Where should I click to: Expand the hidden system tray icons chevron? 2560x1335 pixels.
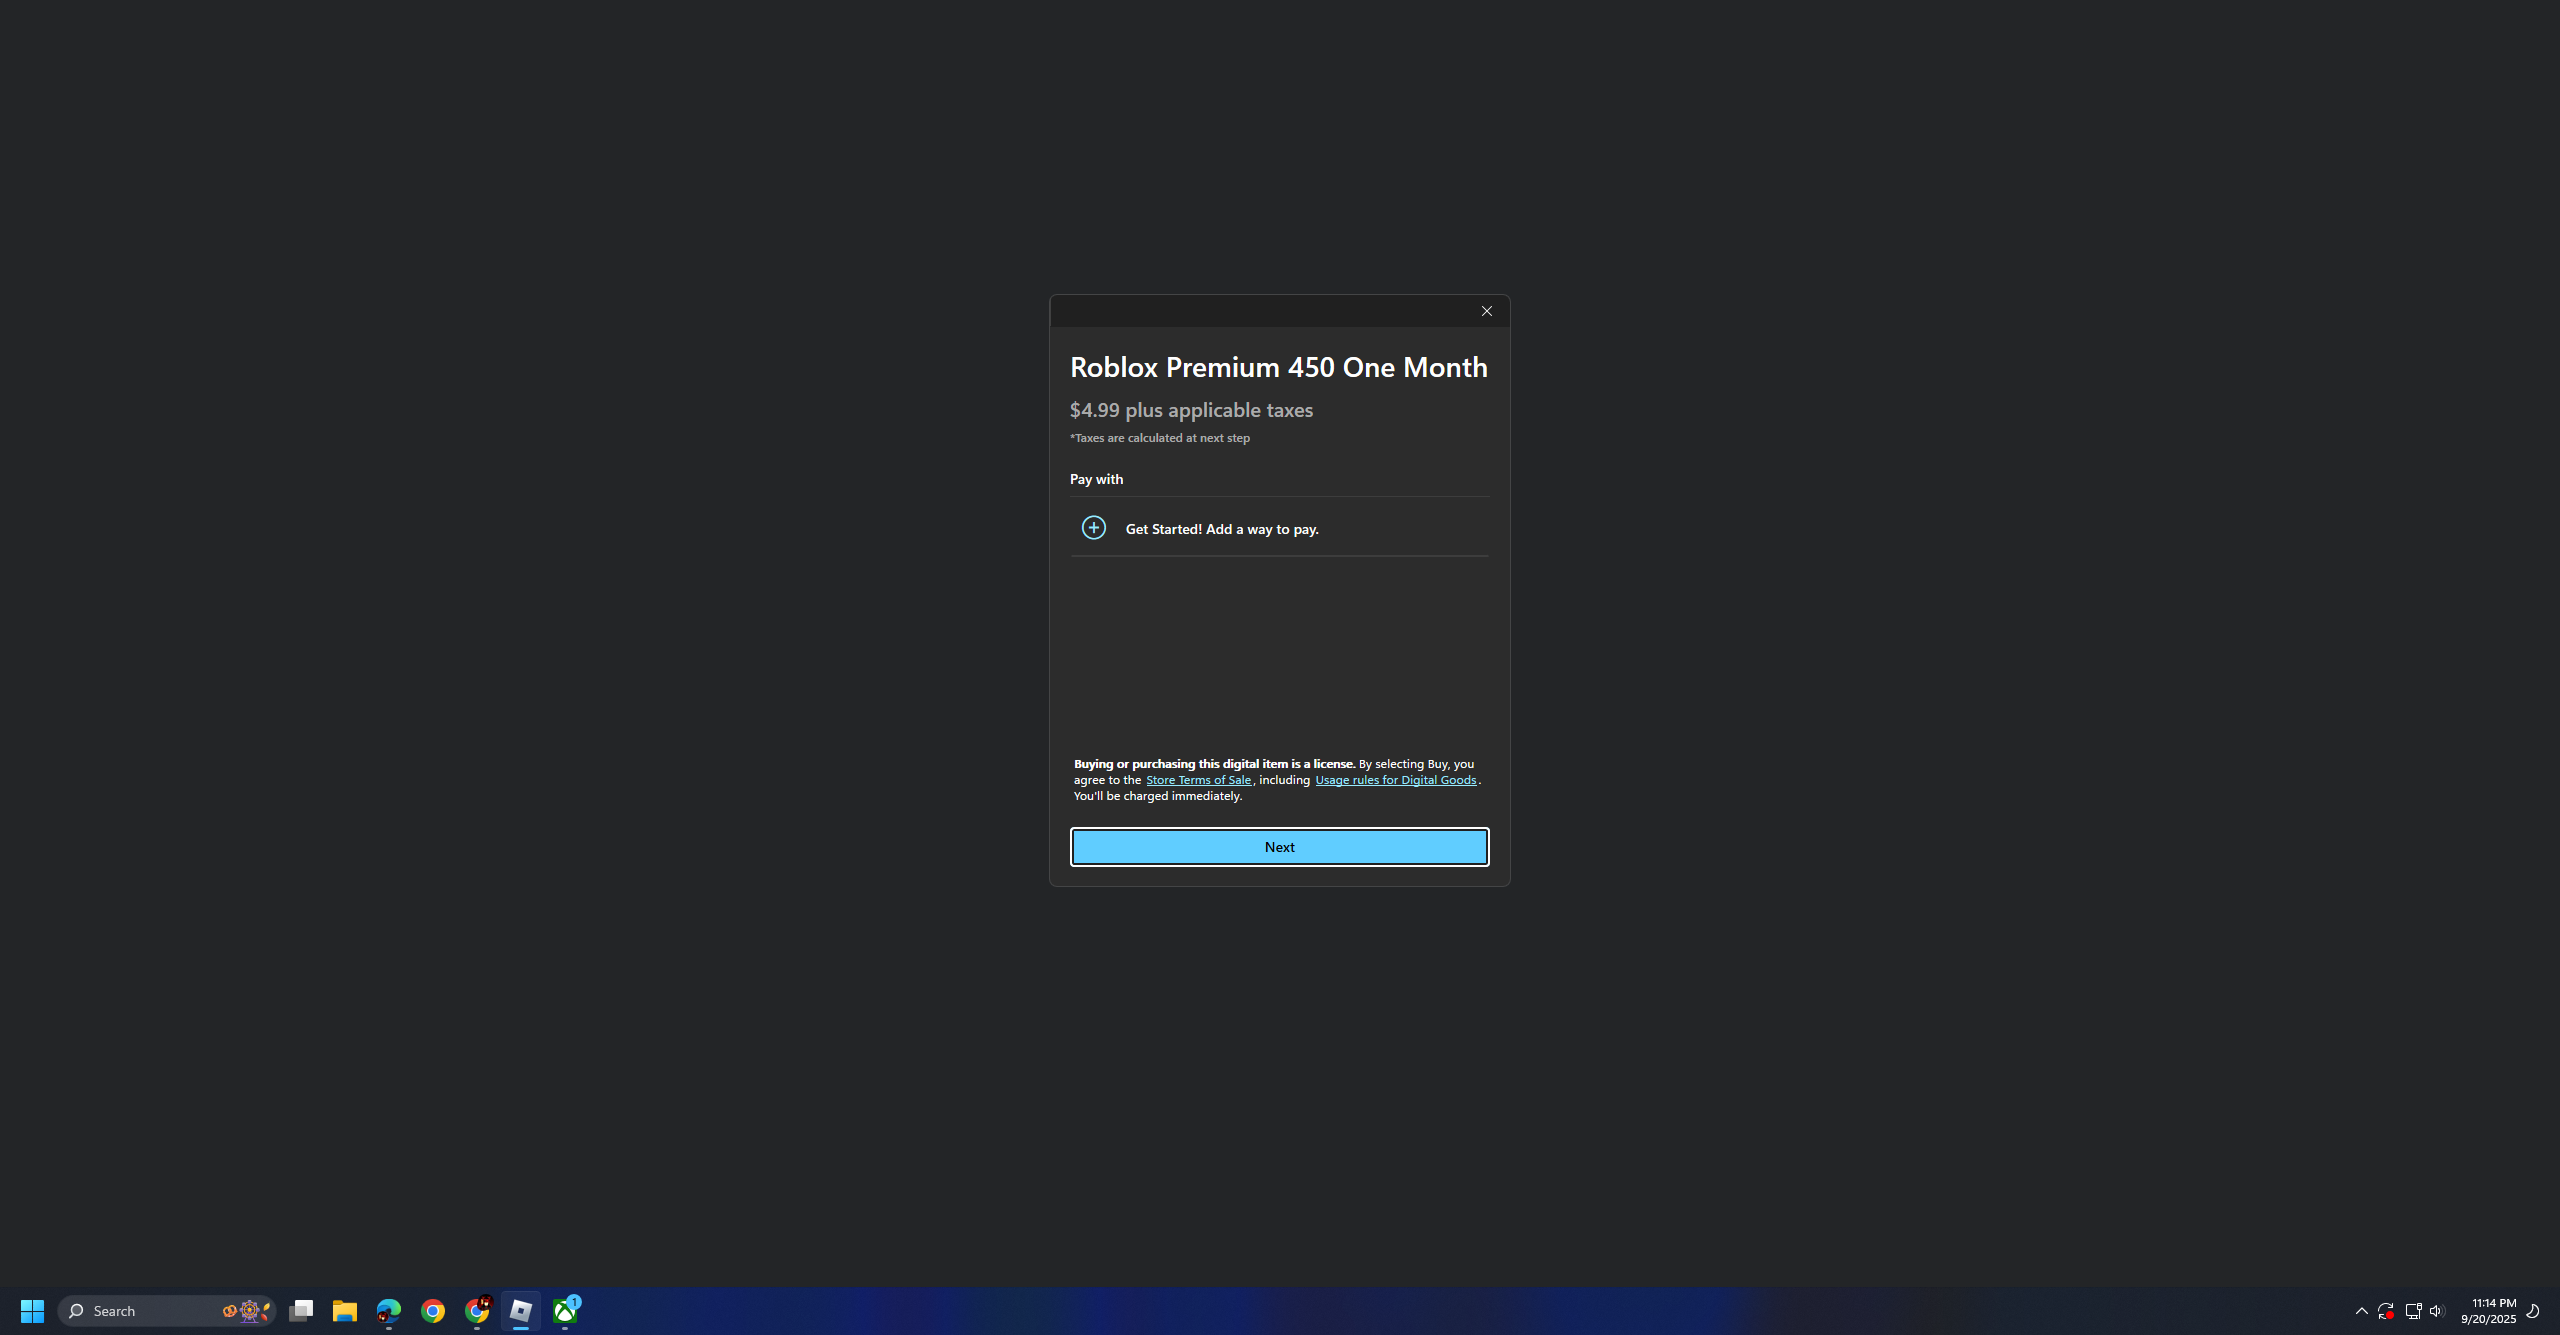coord(2361,1310)
